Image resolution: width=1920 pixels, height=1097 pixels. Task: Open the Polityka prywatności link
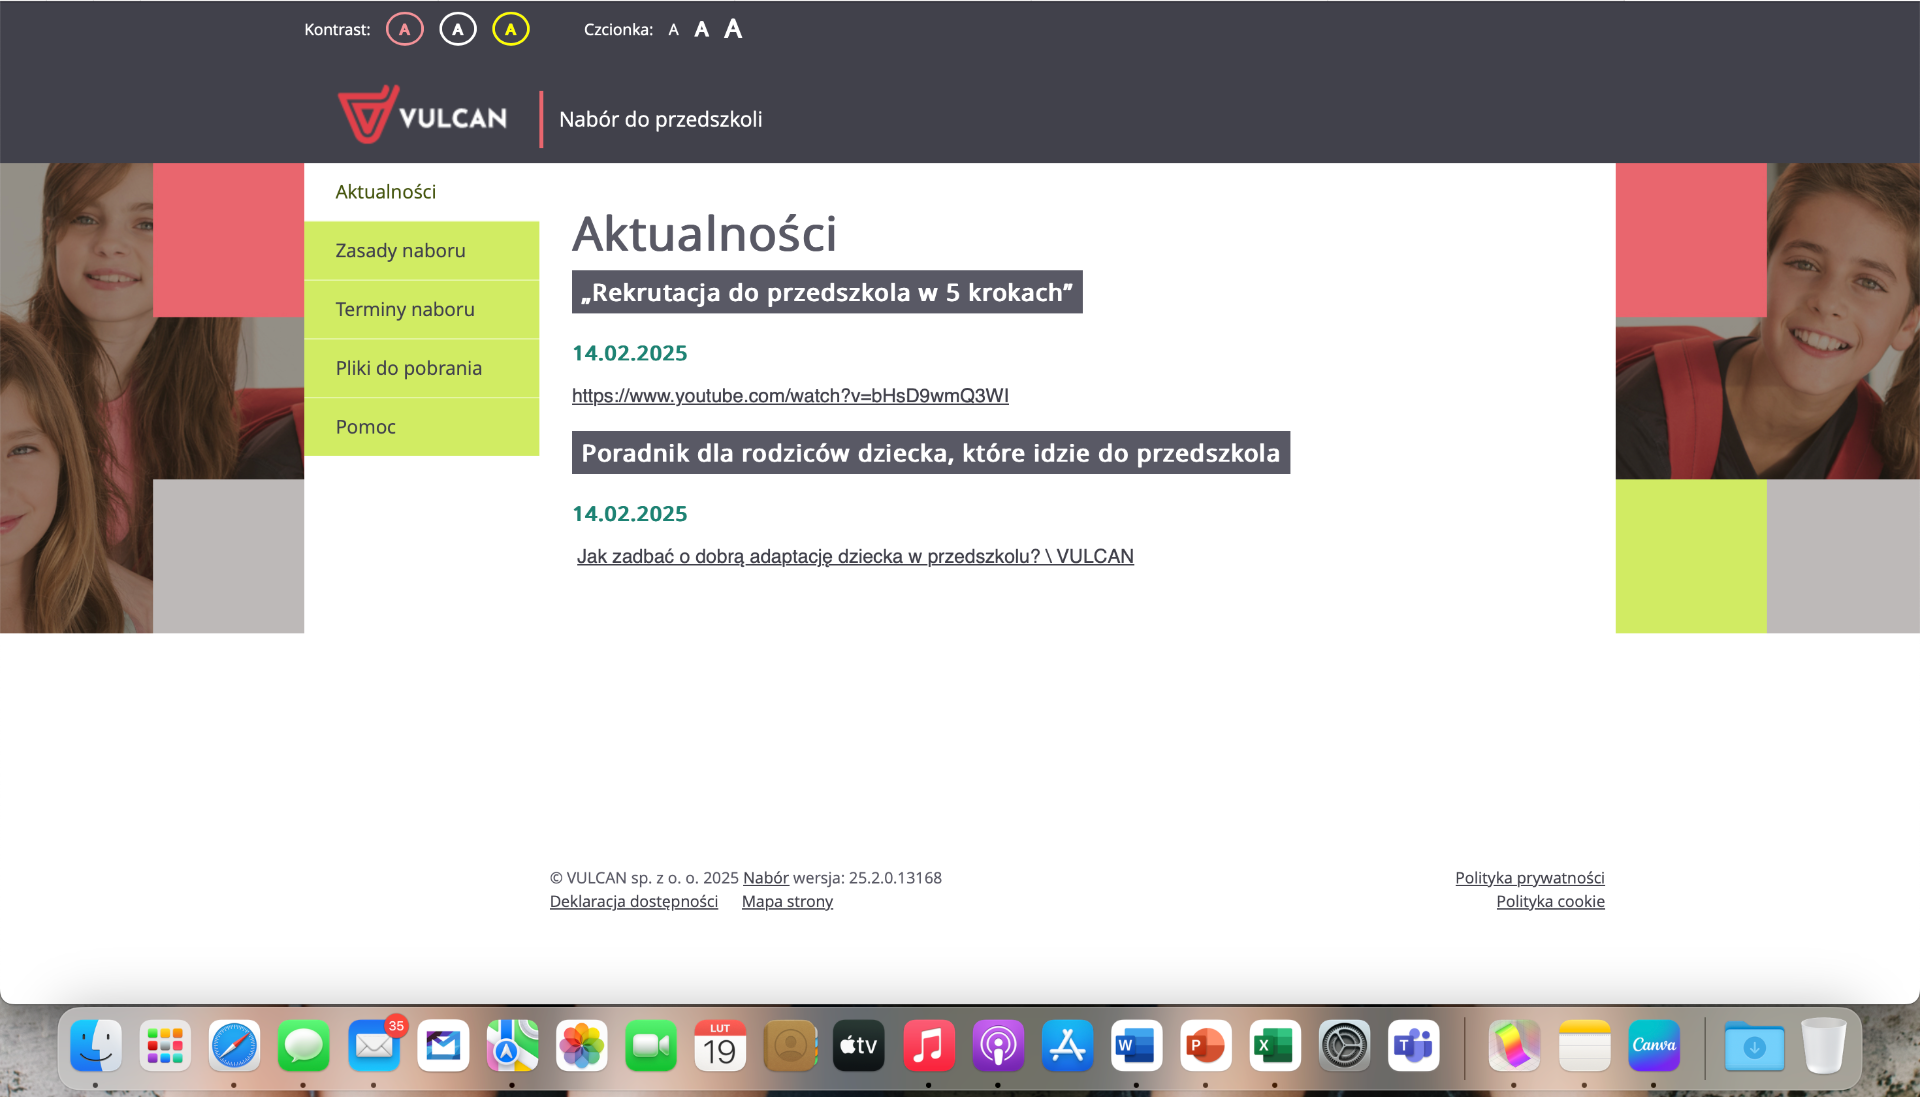(1529, 878)
